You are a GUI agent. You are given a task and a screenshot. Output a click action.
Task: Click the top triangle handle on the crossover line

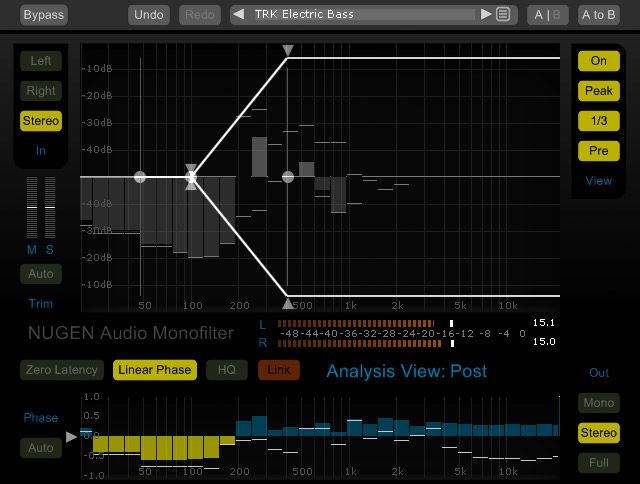coord(288,50)
